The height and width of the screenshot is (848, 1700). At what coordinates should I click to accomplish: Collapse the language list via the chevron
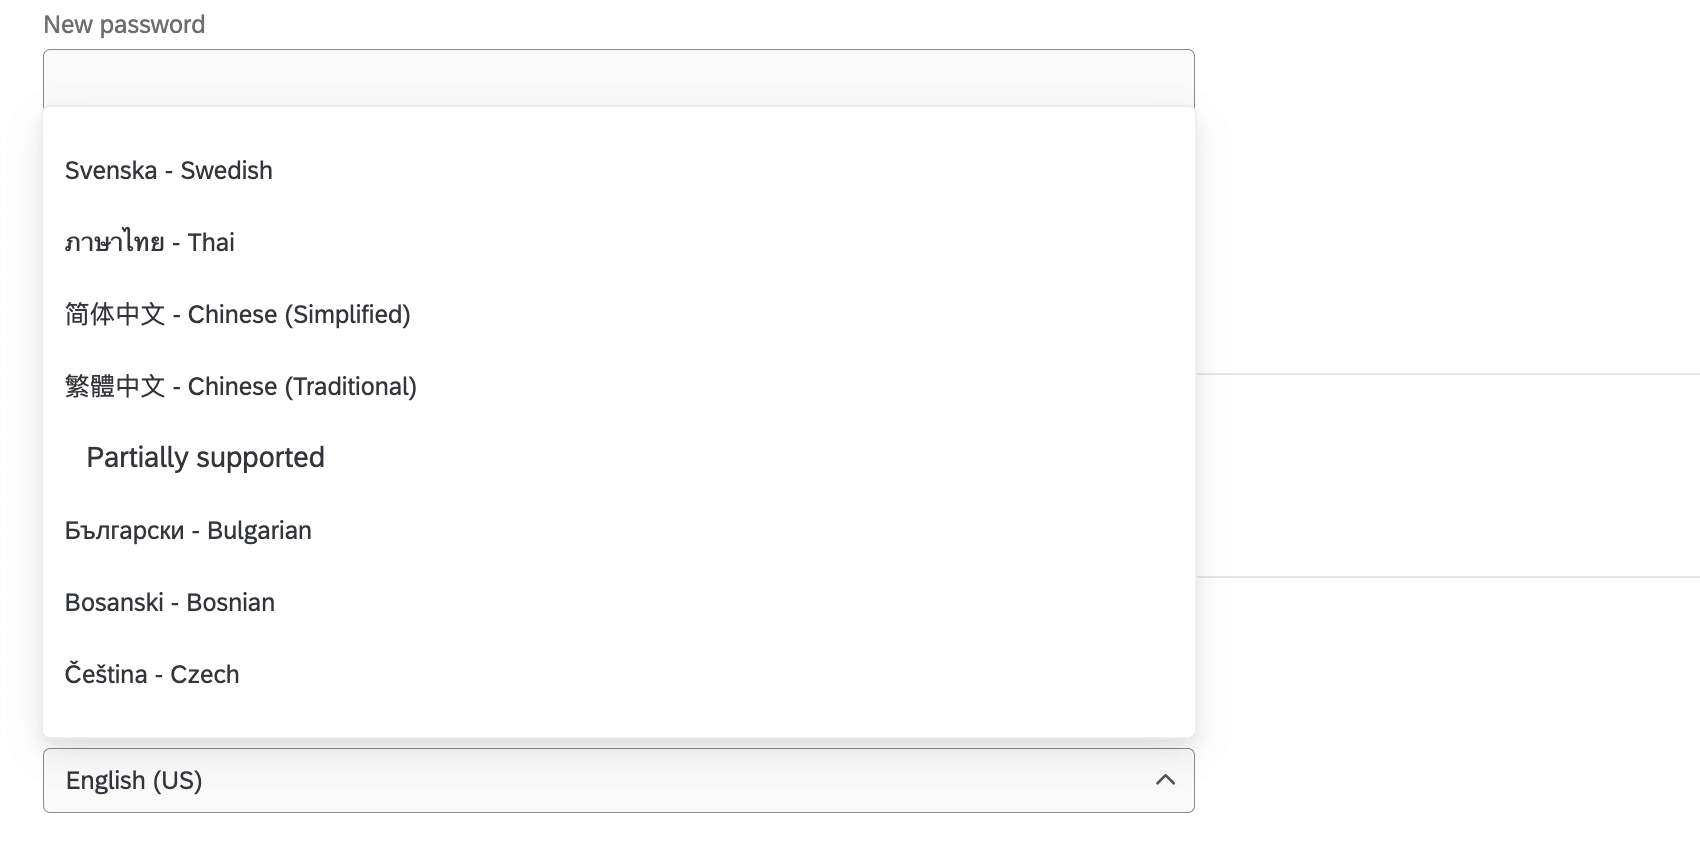[x=1163, y=780]
